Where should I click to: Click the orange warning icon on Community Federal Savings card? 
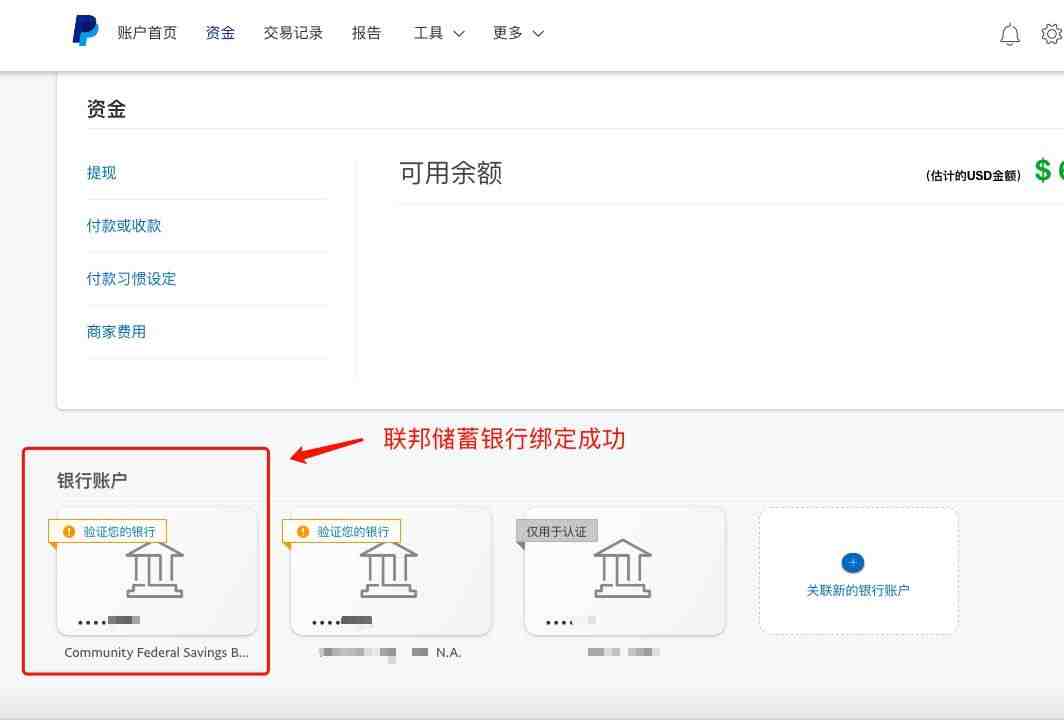pyautogui.click(x=69, y=531)
